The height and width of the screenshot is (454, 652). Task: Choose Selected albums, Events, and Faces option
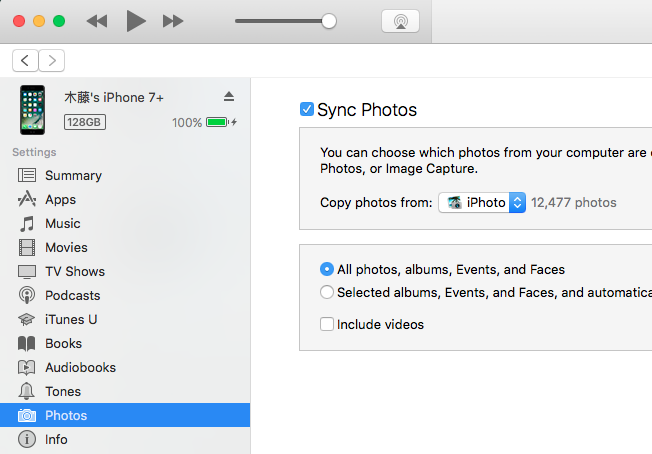[327, 293]
